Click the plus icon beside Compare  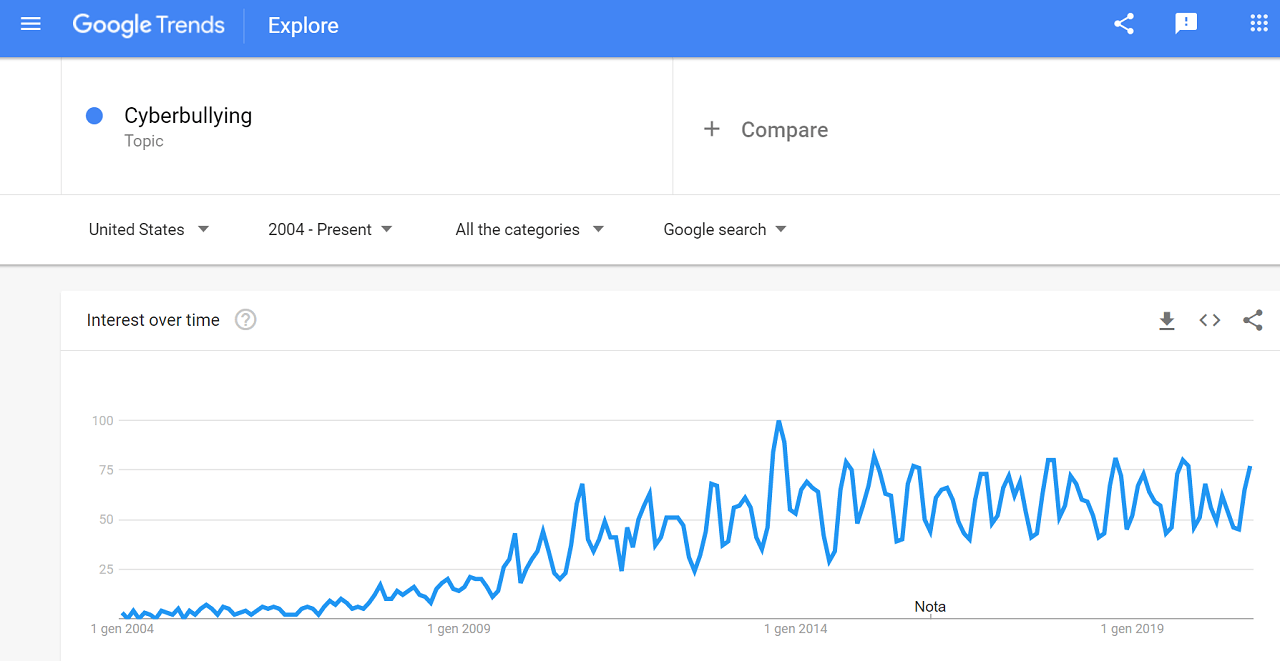(x=712, y=129)
